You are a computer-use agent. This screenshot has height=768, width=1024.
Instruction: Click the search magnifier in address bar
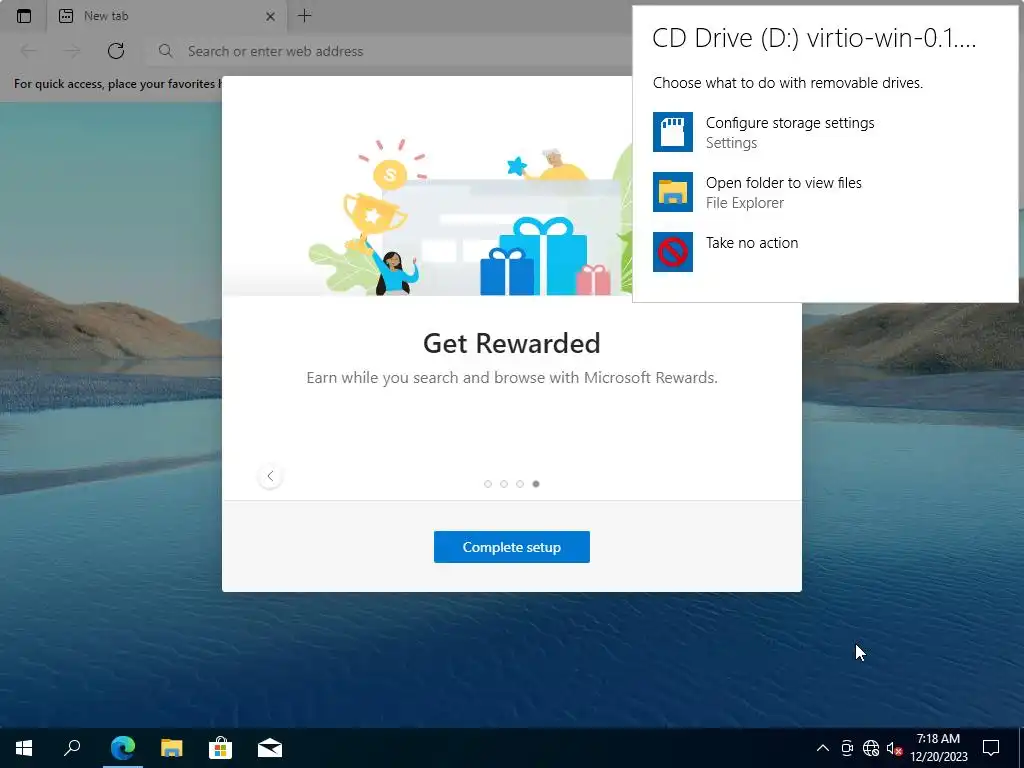(x=165, y=51)
